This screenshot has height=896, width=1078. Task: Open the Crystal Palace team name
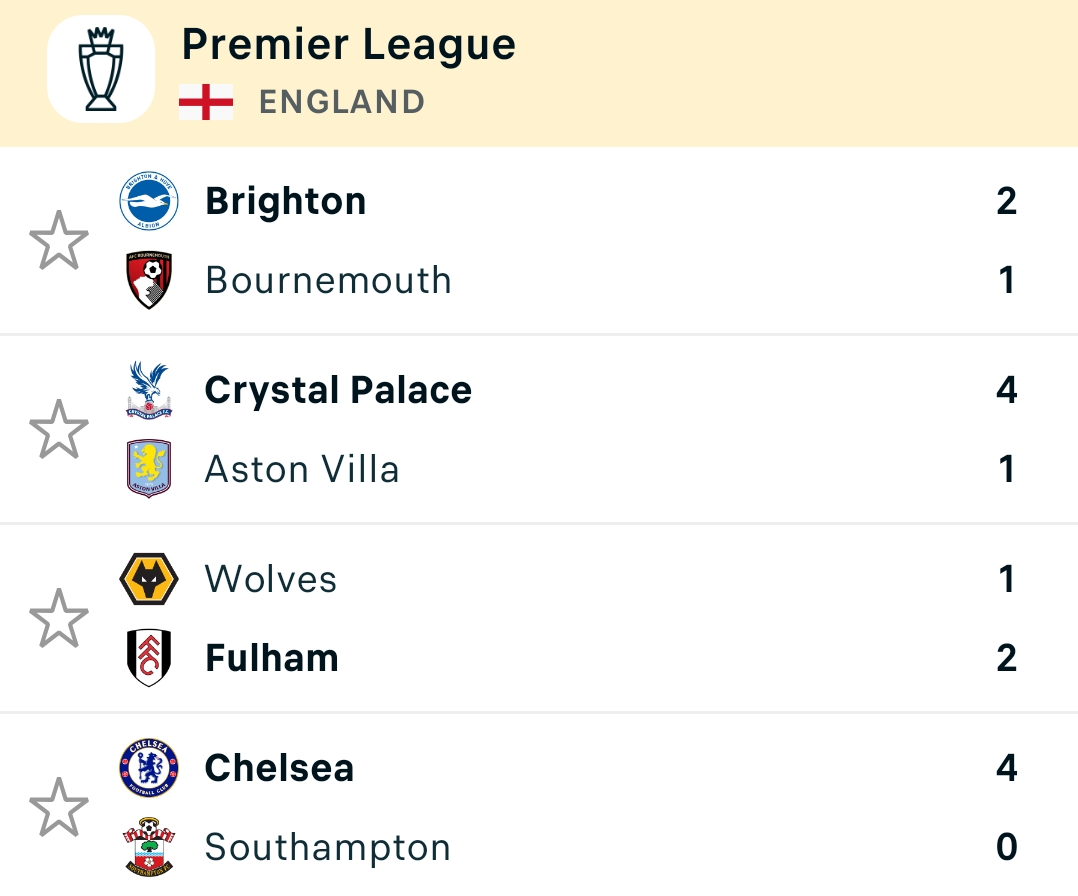tap(338, 391)
